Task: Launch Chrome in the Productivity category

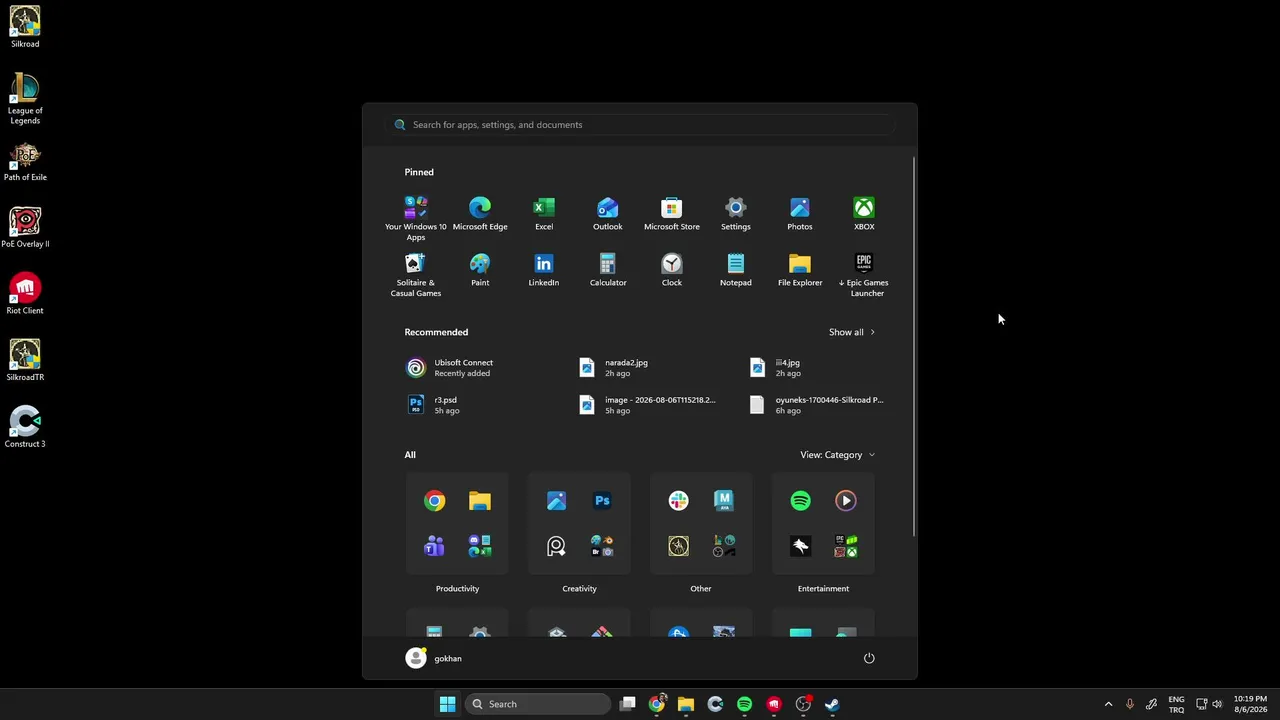Action: (x=435, y=501)
